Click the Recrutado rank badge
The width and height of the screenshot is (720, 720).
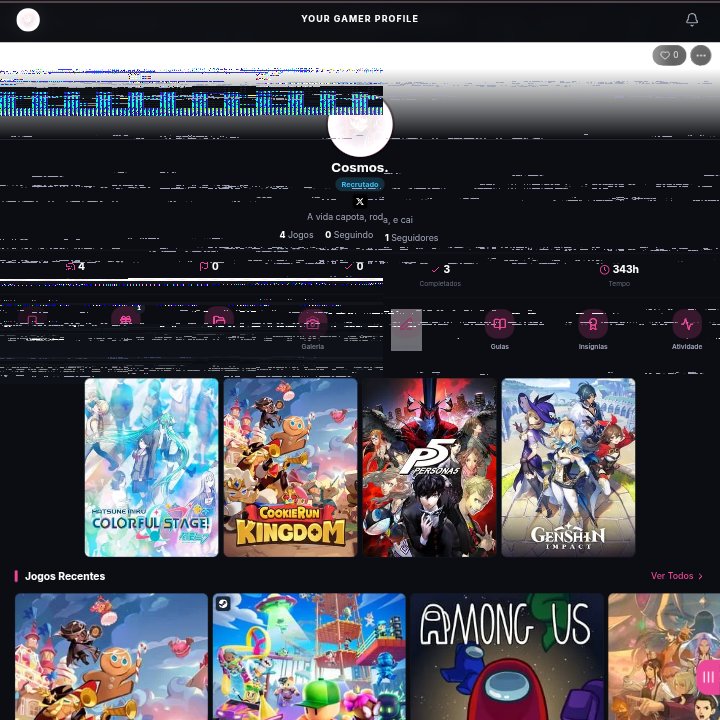coord(360,185)
